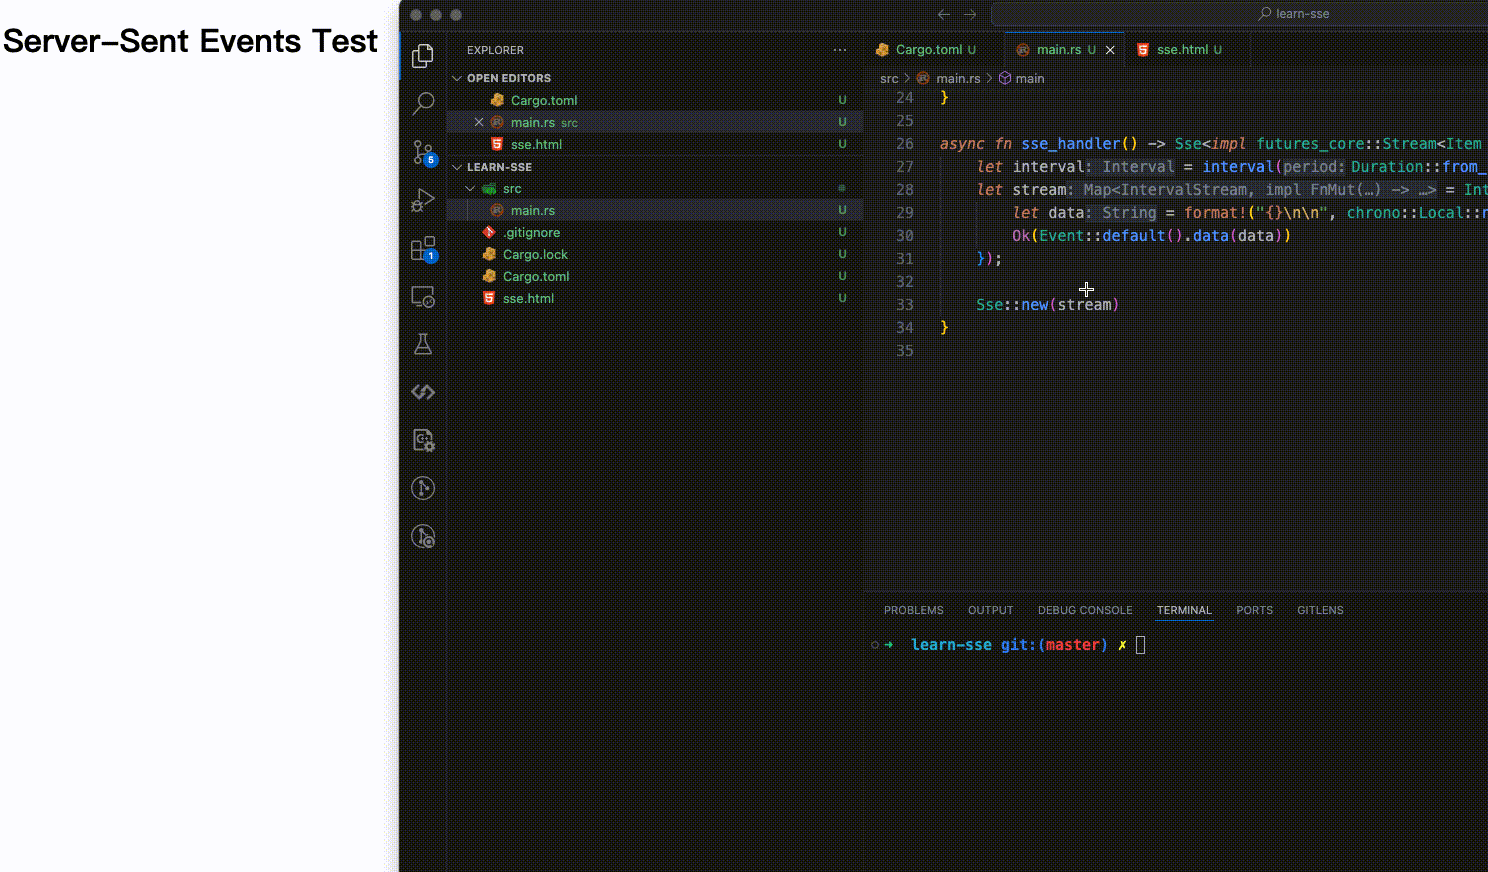Click the HTML icon beside sse.html
This screenshot has height=872, width=1488.
coord(1143,49)
